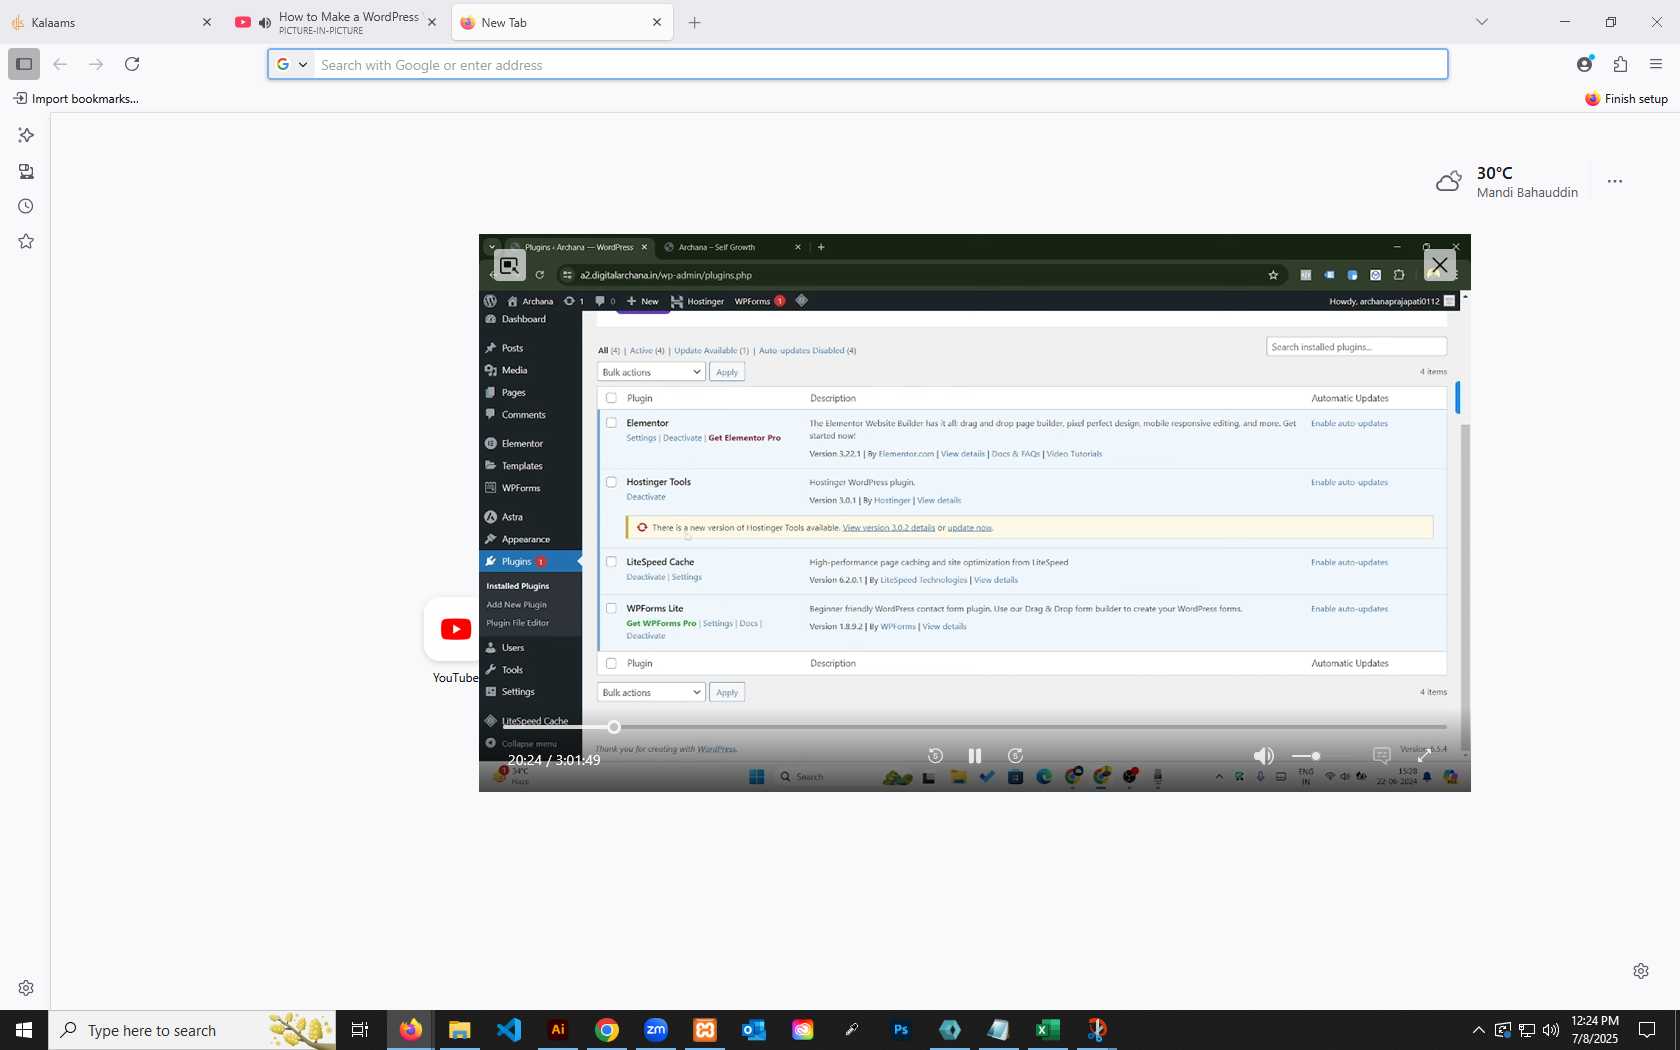
Task: Tick the LiteSpeed Cache checkbox in the video
Action: coord(611,562)
